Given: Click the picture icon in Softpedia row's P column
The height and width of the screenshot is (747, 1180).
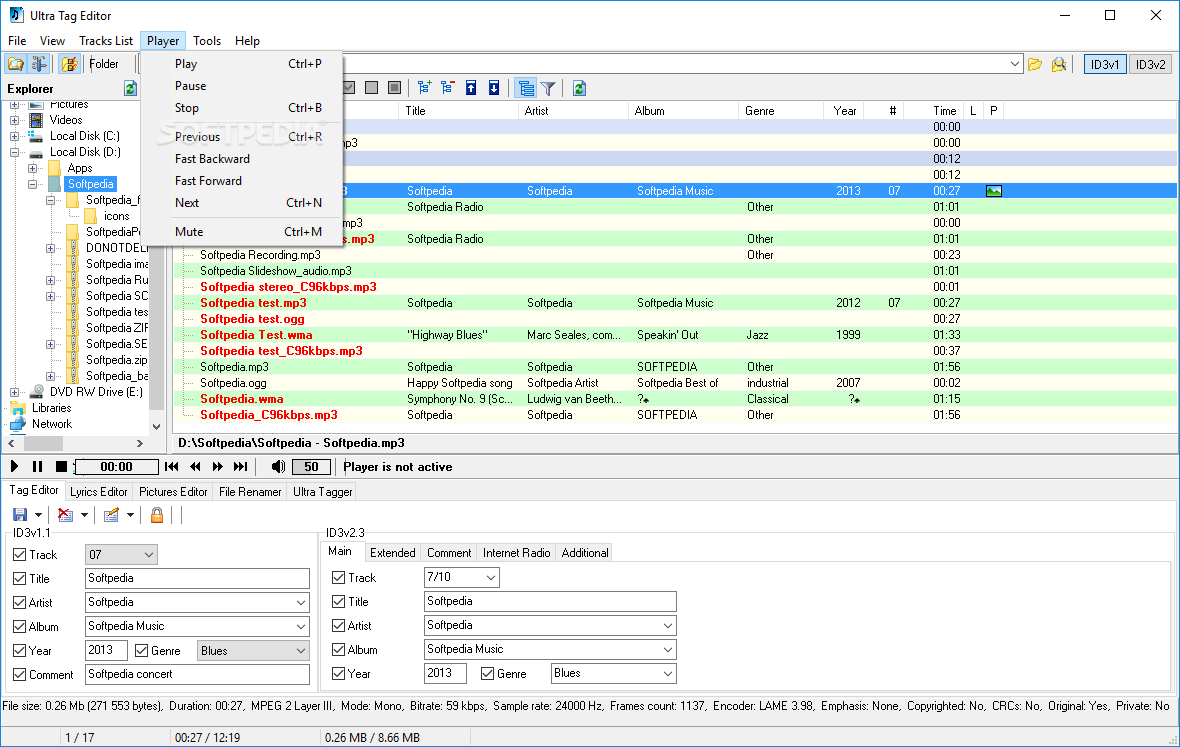Looking at the screenshot, I should 993,191.
